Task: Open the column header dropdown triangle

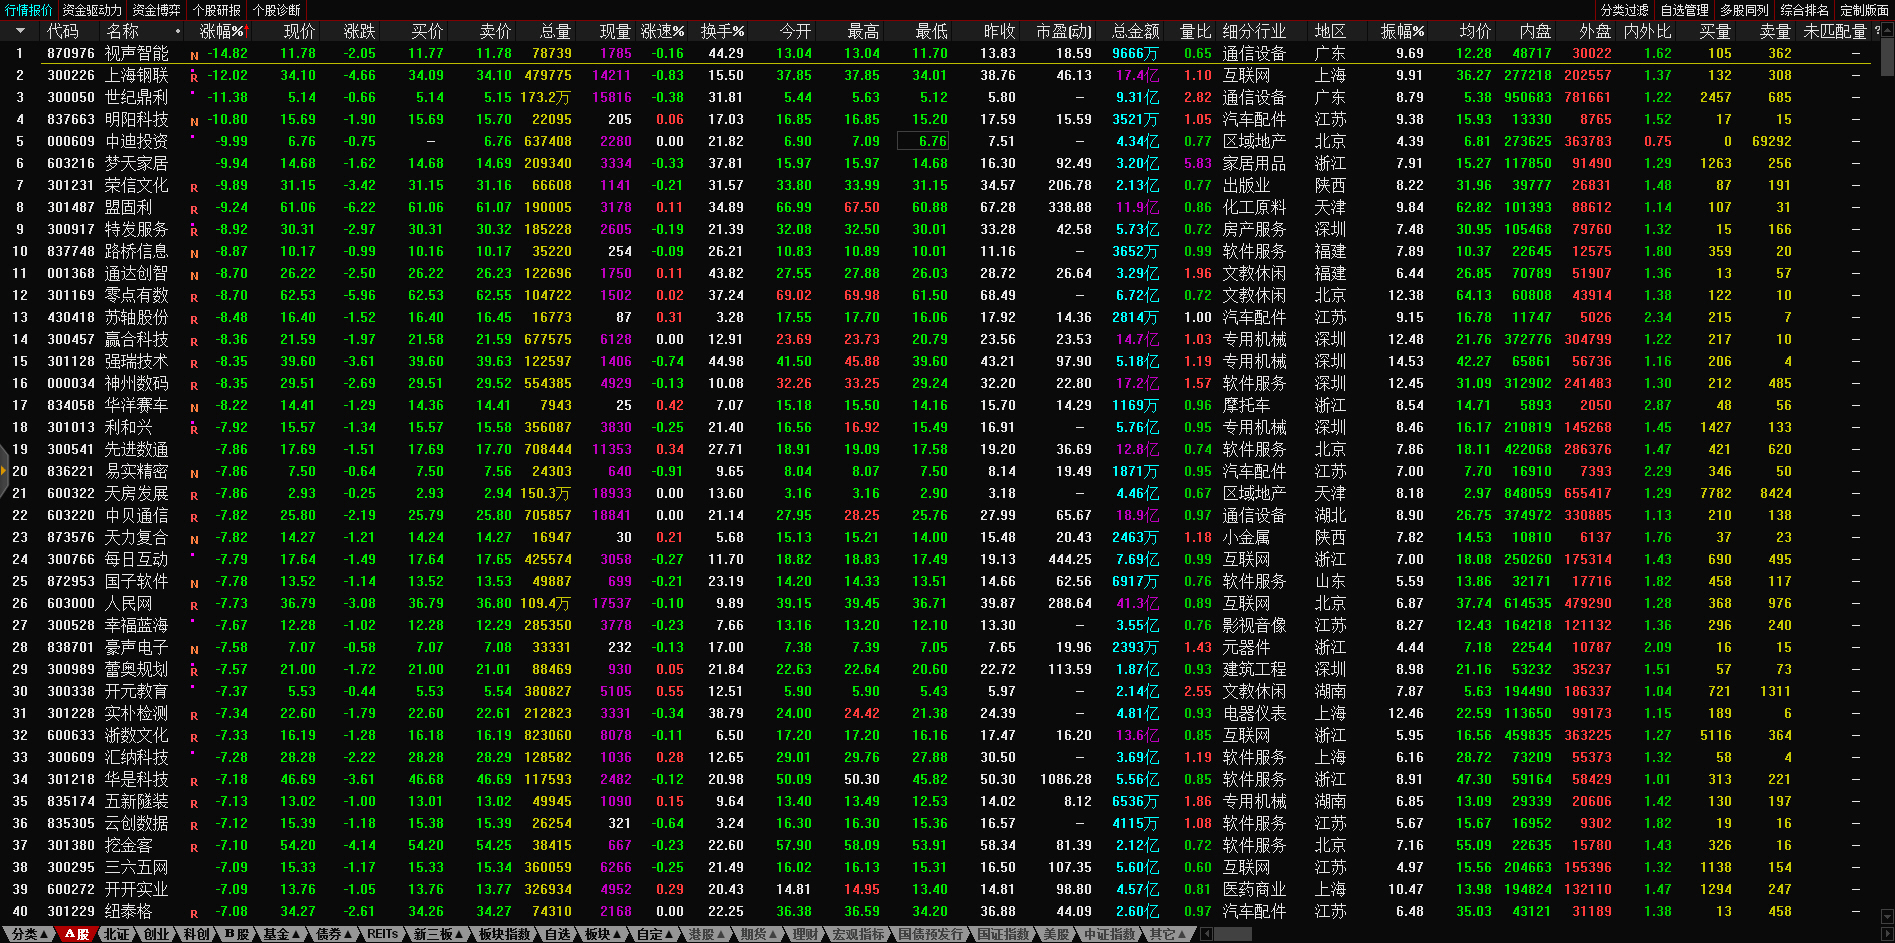Action: click(19, 32)
